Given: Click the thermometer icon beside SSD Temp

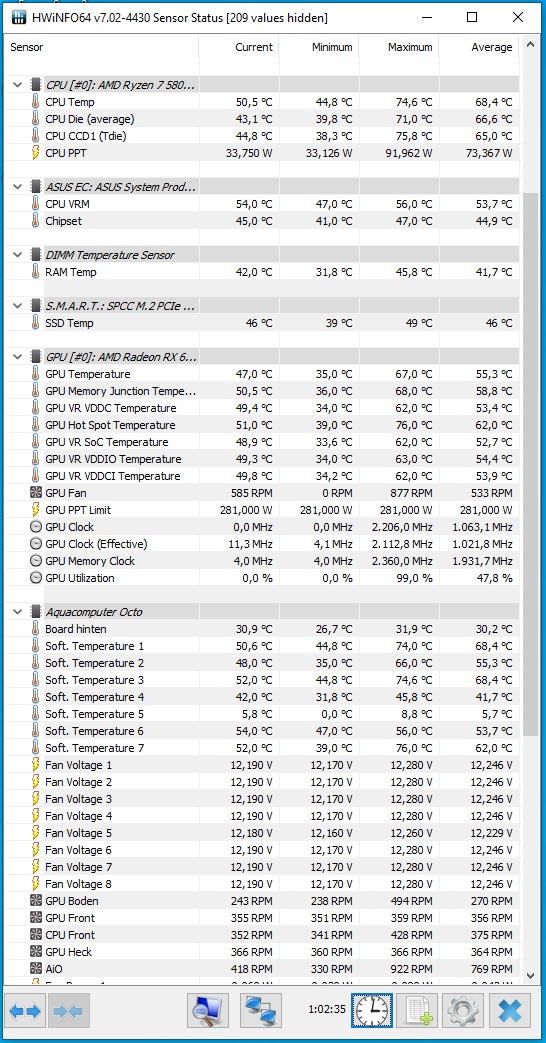Looking at the screenshot, I should coord(35,323).
